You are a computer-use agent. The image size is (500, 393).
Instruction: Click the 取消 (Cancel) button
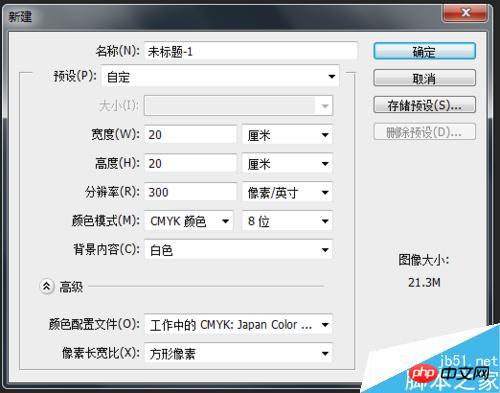click(x=424, y=78)
